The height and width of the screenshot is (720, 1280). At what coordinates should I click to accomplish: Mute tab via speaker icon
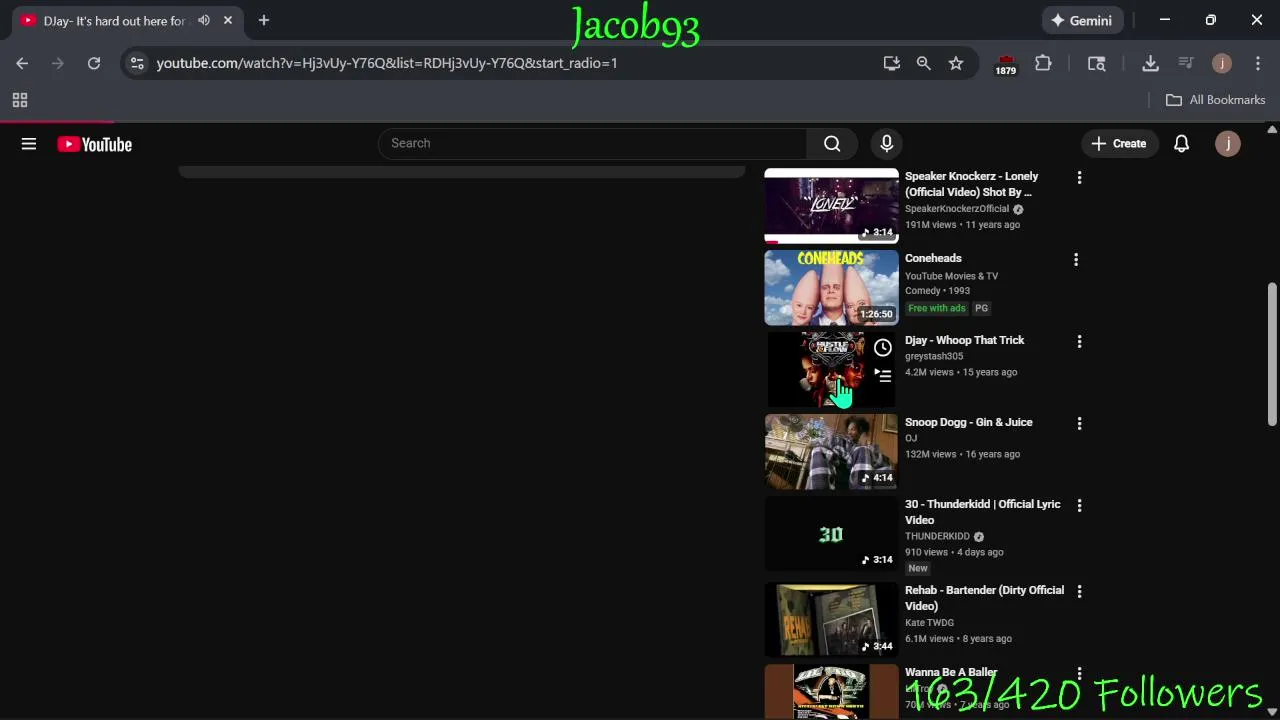pyautogui.click(x=204, y=20)
